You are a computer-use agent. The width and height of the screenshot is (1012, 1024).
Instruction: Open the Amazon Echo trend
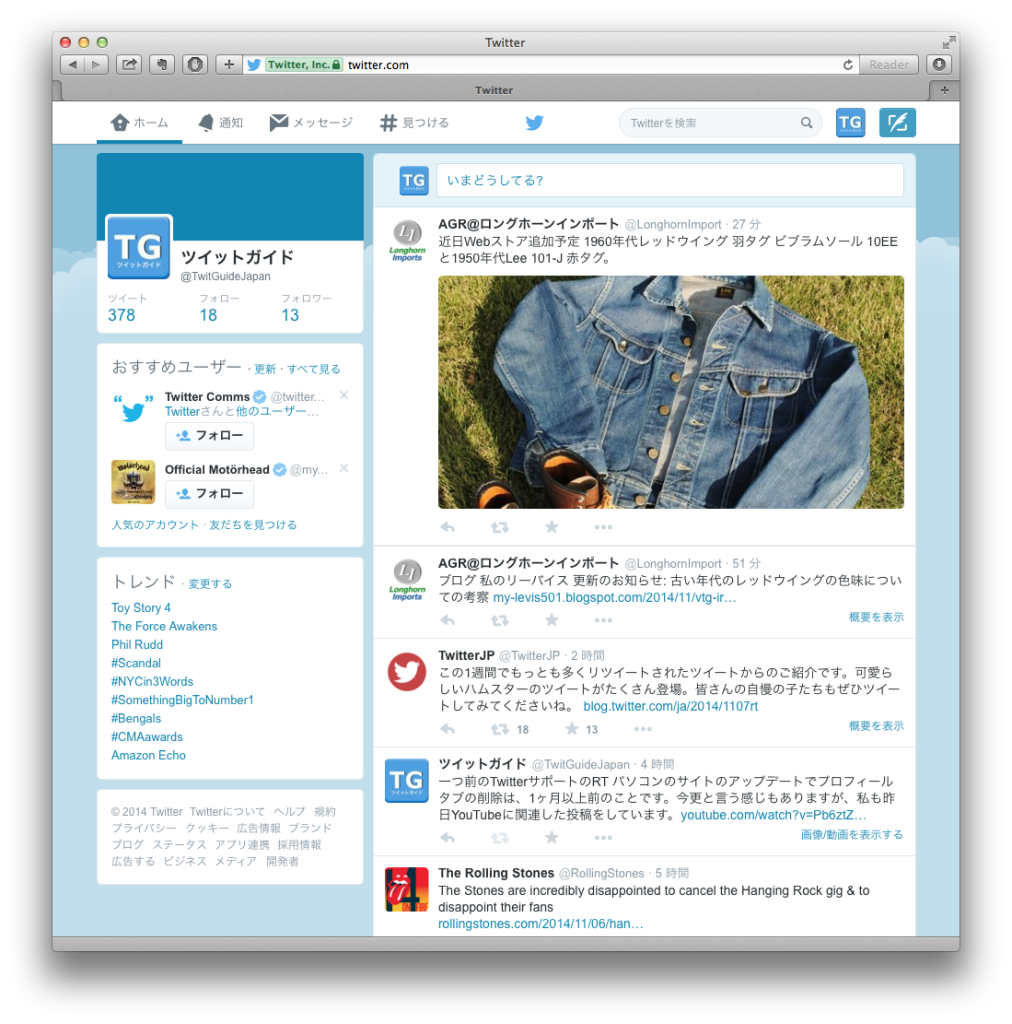pos(148,756)
